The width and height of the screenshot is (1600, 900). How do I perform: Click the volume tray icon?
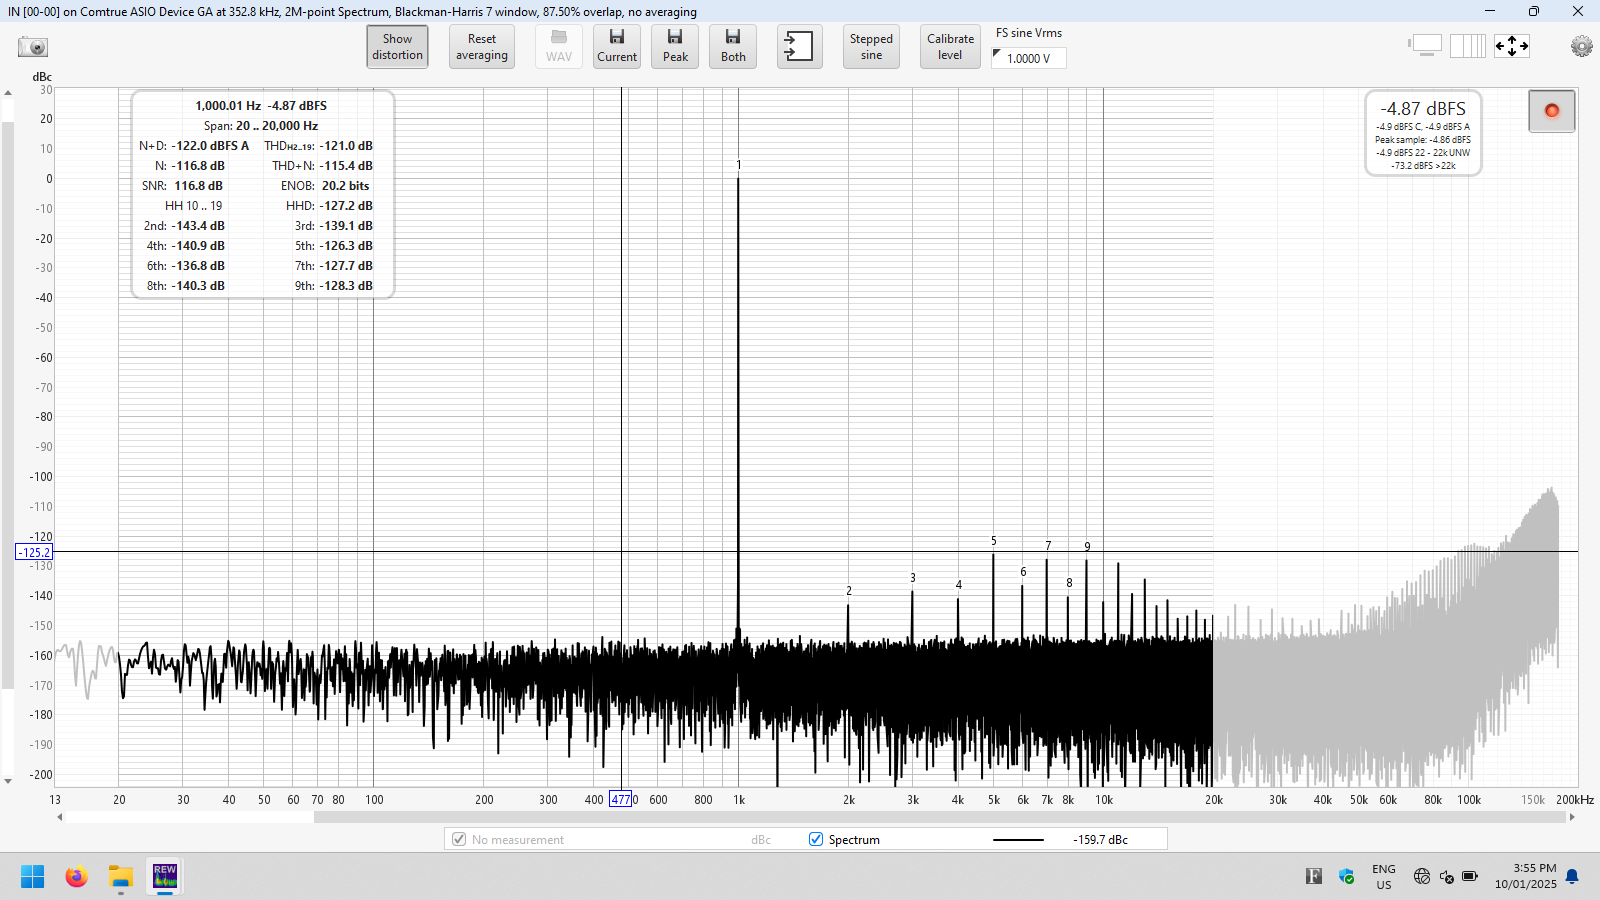(x=1446, y=877)
